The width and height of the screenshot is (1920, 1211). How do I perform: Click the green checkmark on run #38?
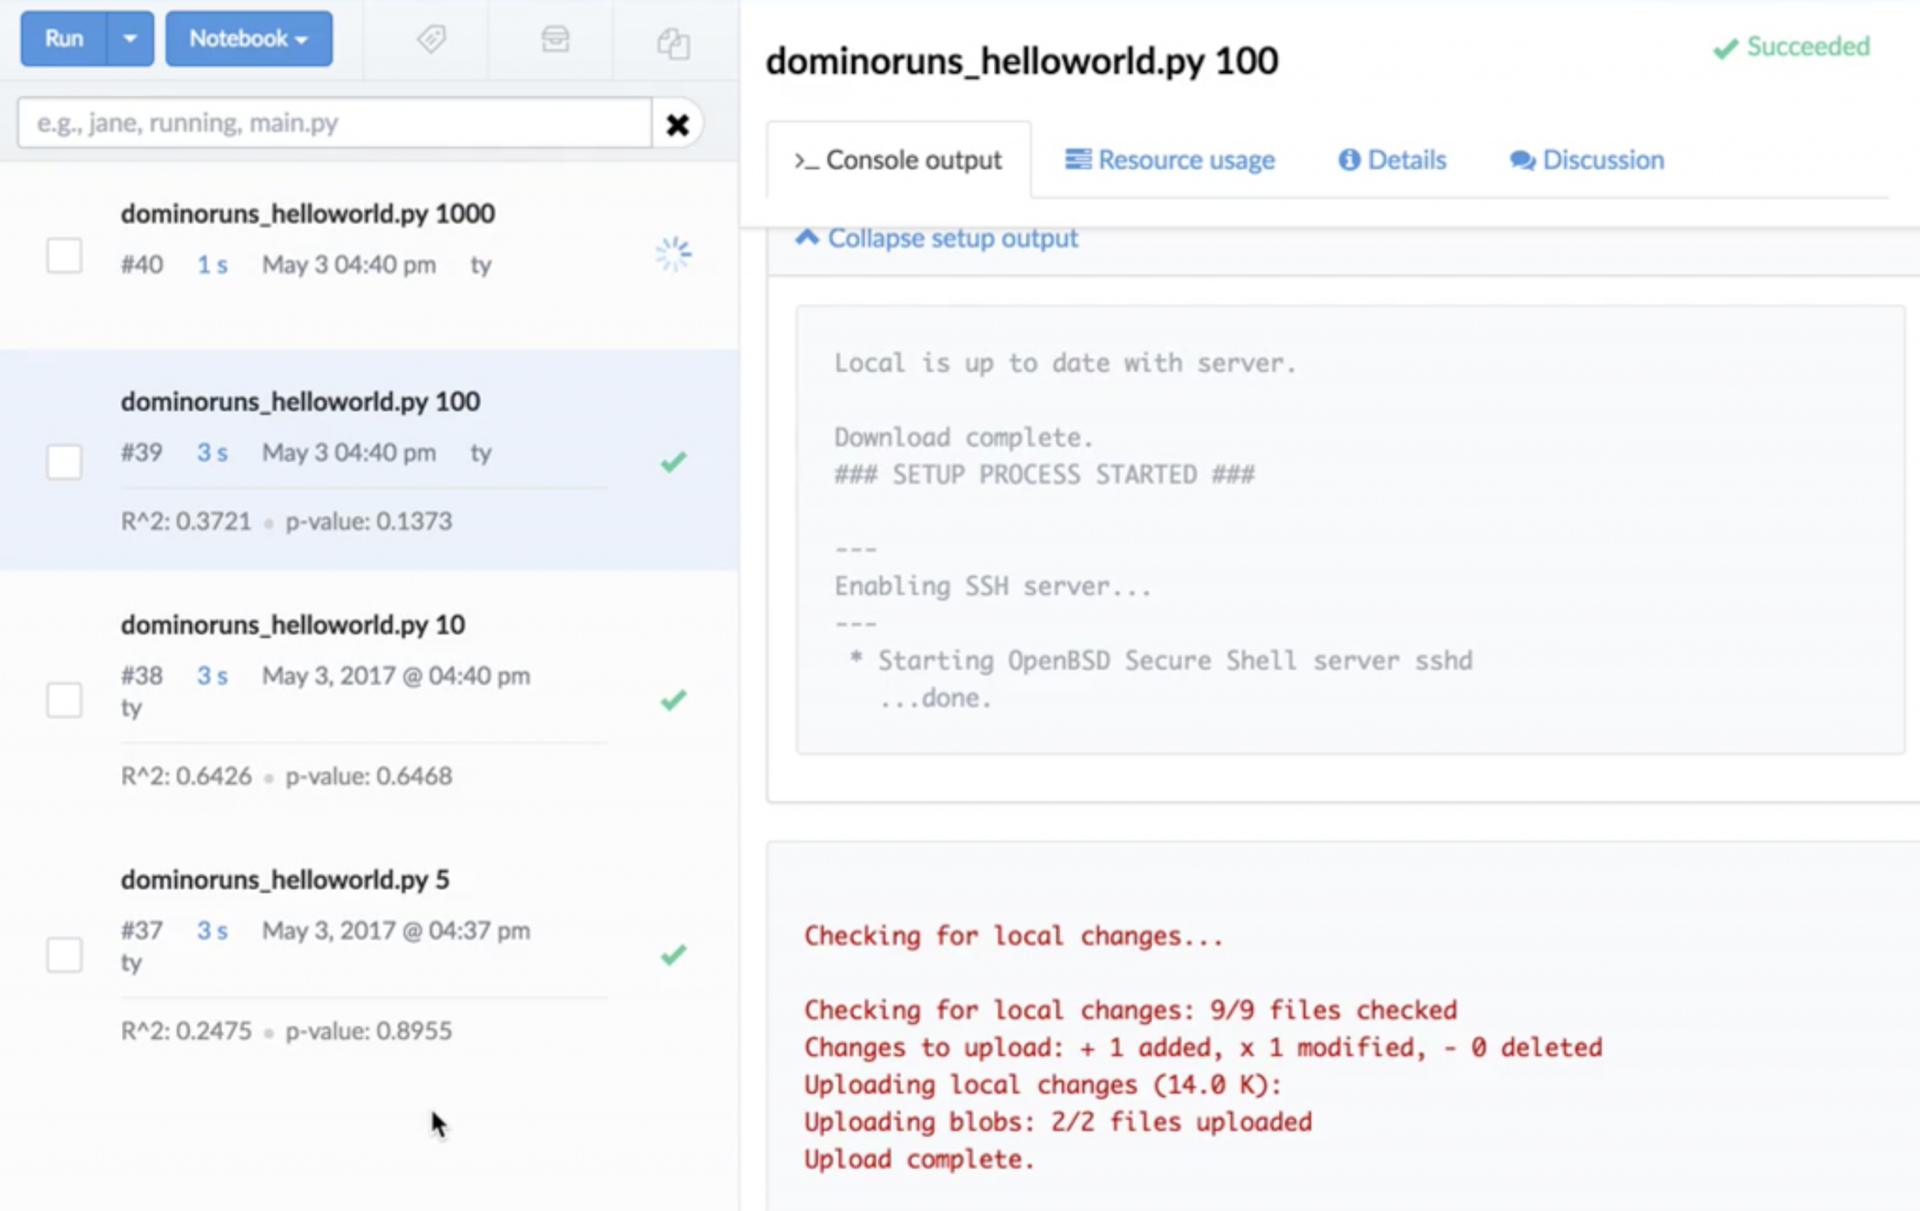point(673,699)
